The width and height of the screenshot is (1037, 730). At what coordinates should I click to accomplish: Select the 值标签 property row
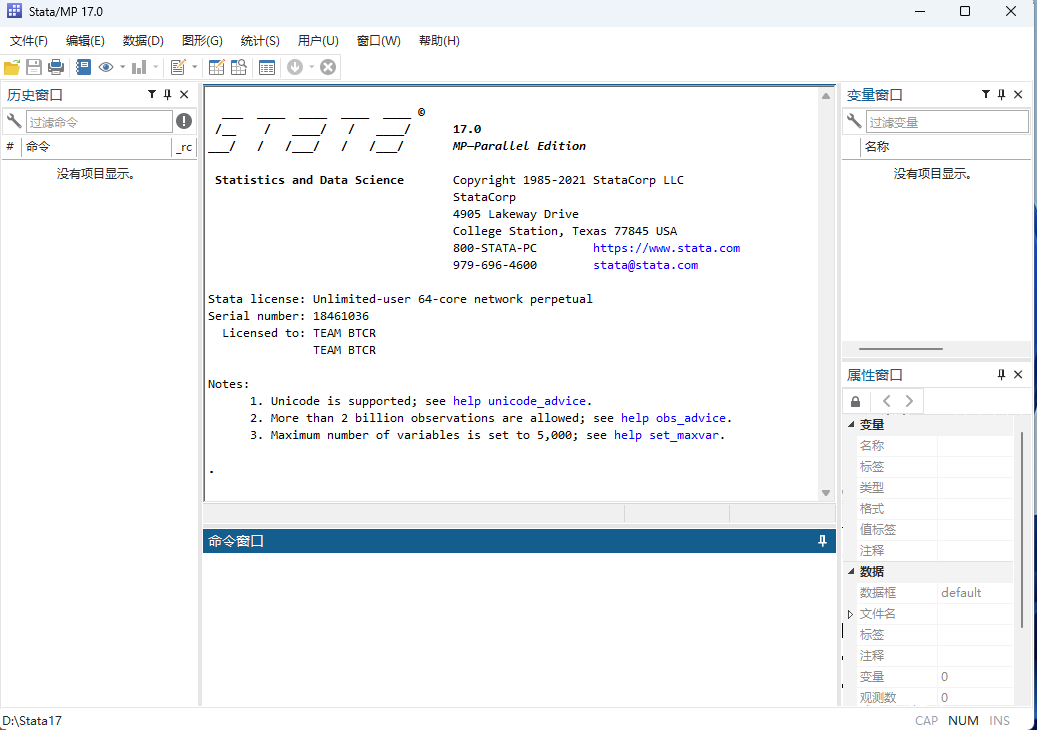point(935,530)
